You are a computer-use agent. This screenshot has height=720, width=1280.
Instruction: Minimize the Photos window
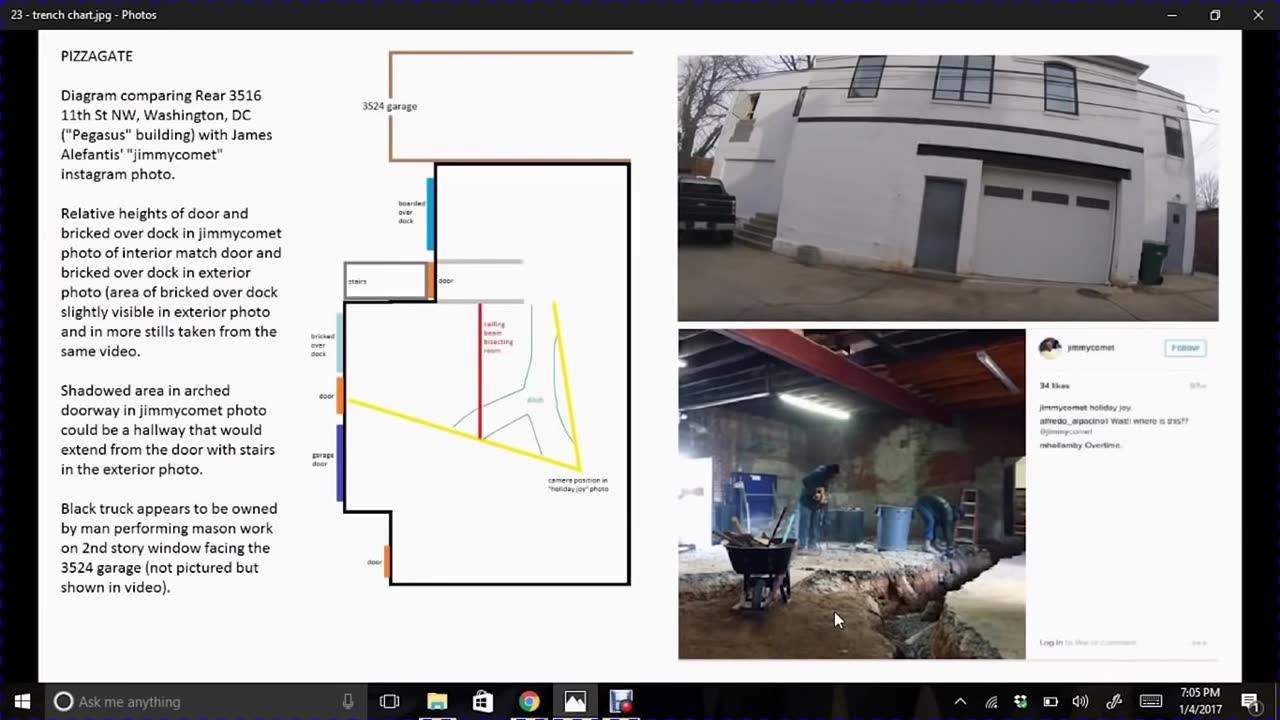pyautogui.click(x=1171, y=15)
